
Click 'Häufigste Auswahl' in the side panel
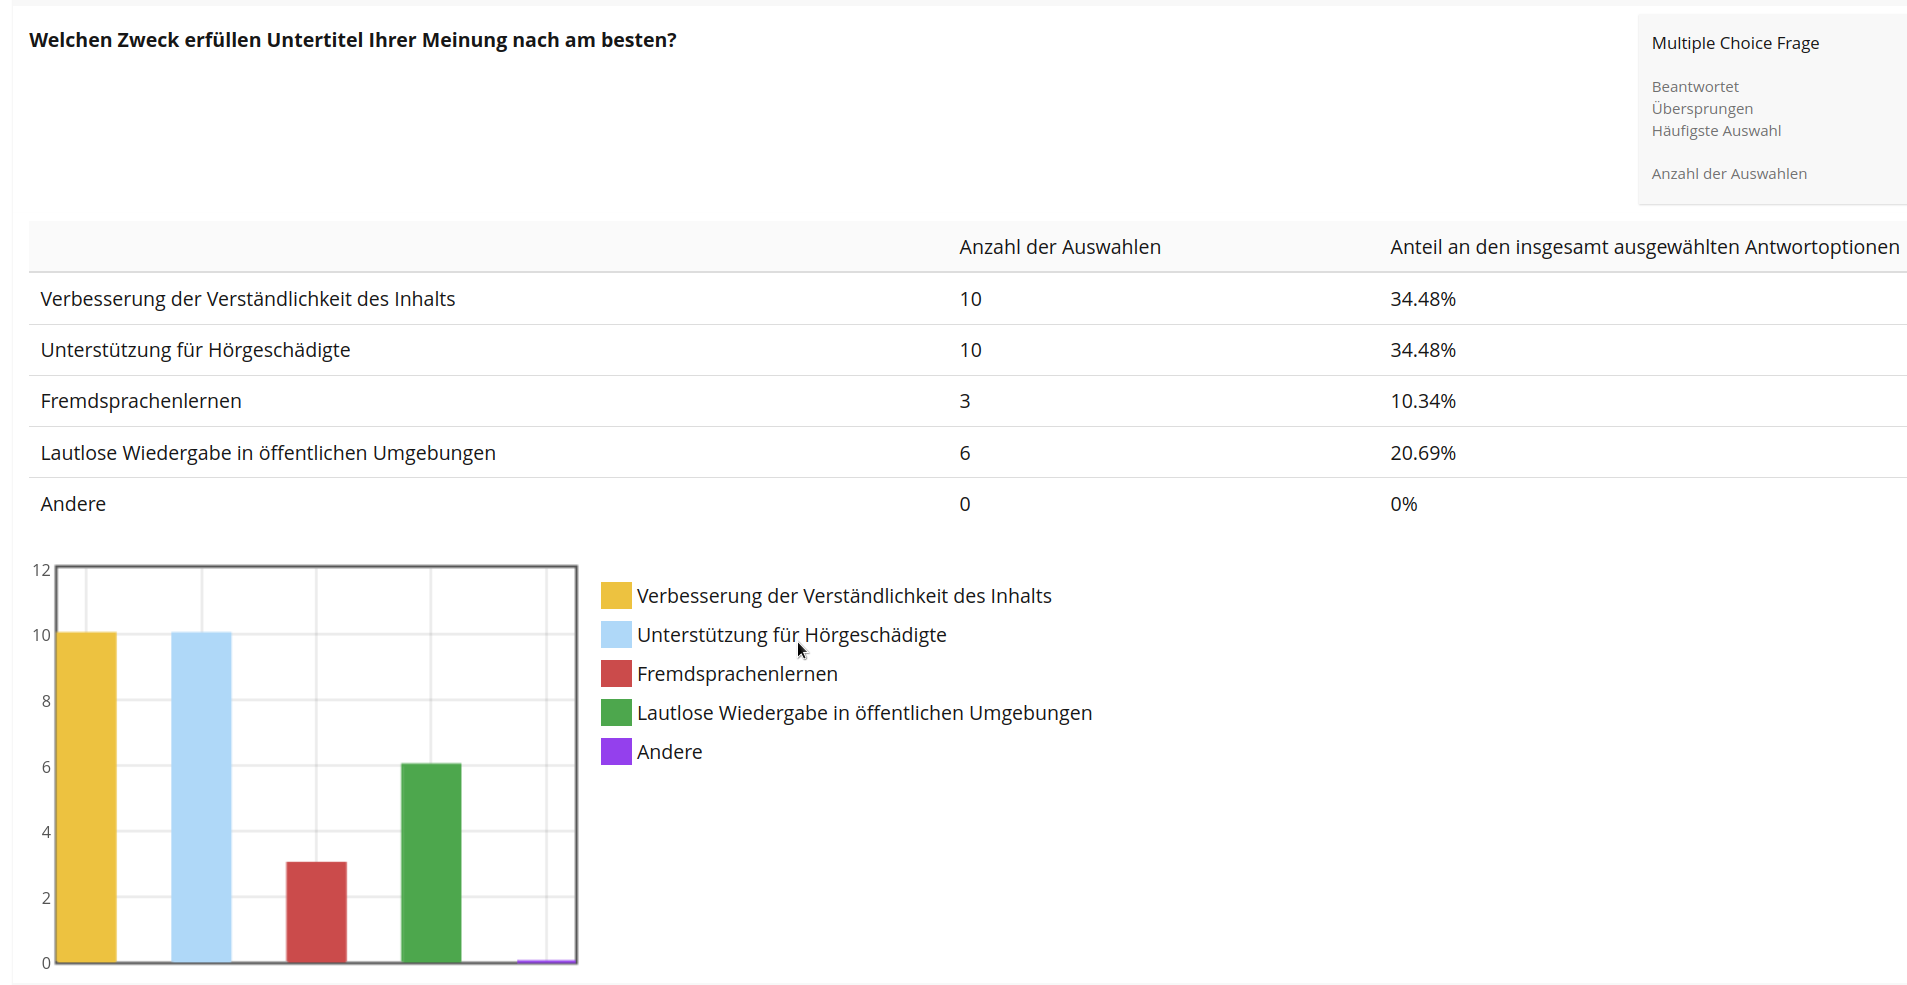point(1716,131)
